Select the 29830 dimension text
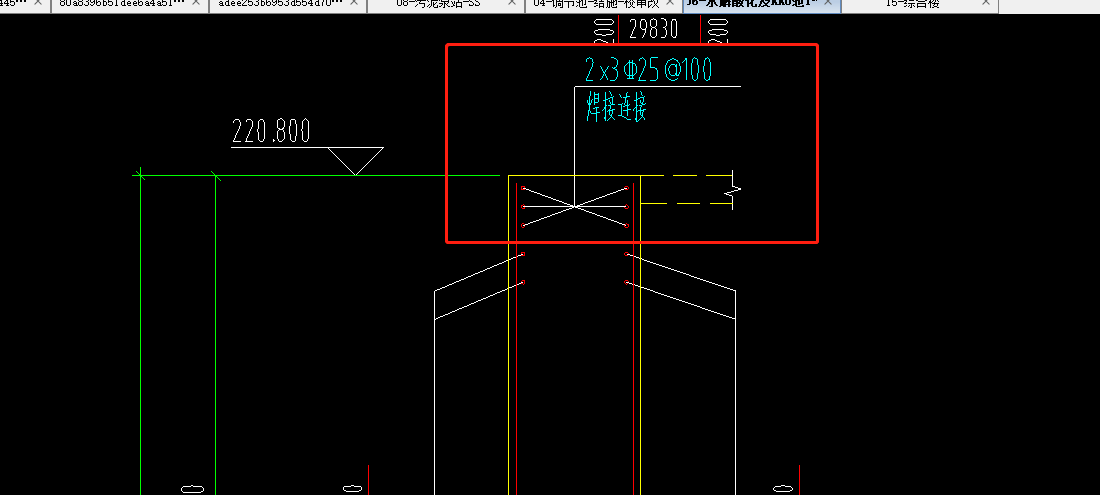 [x=653, y=29]
